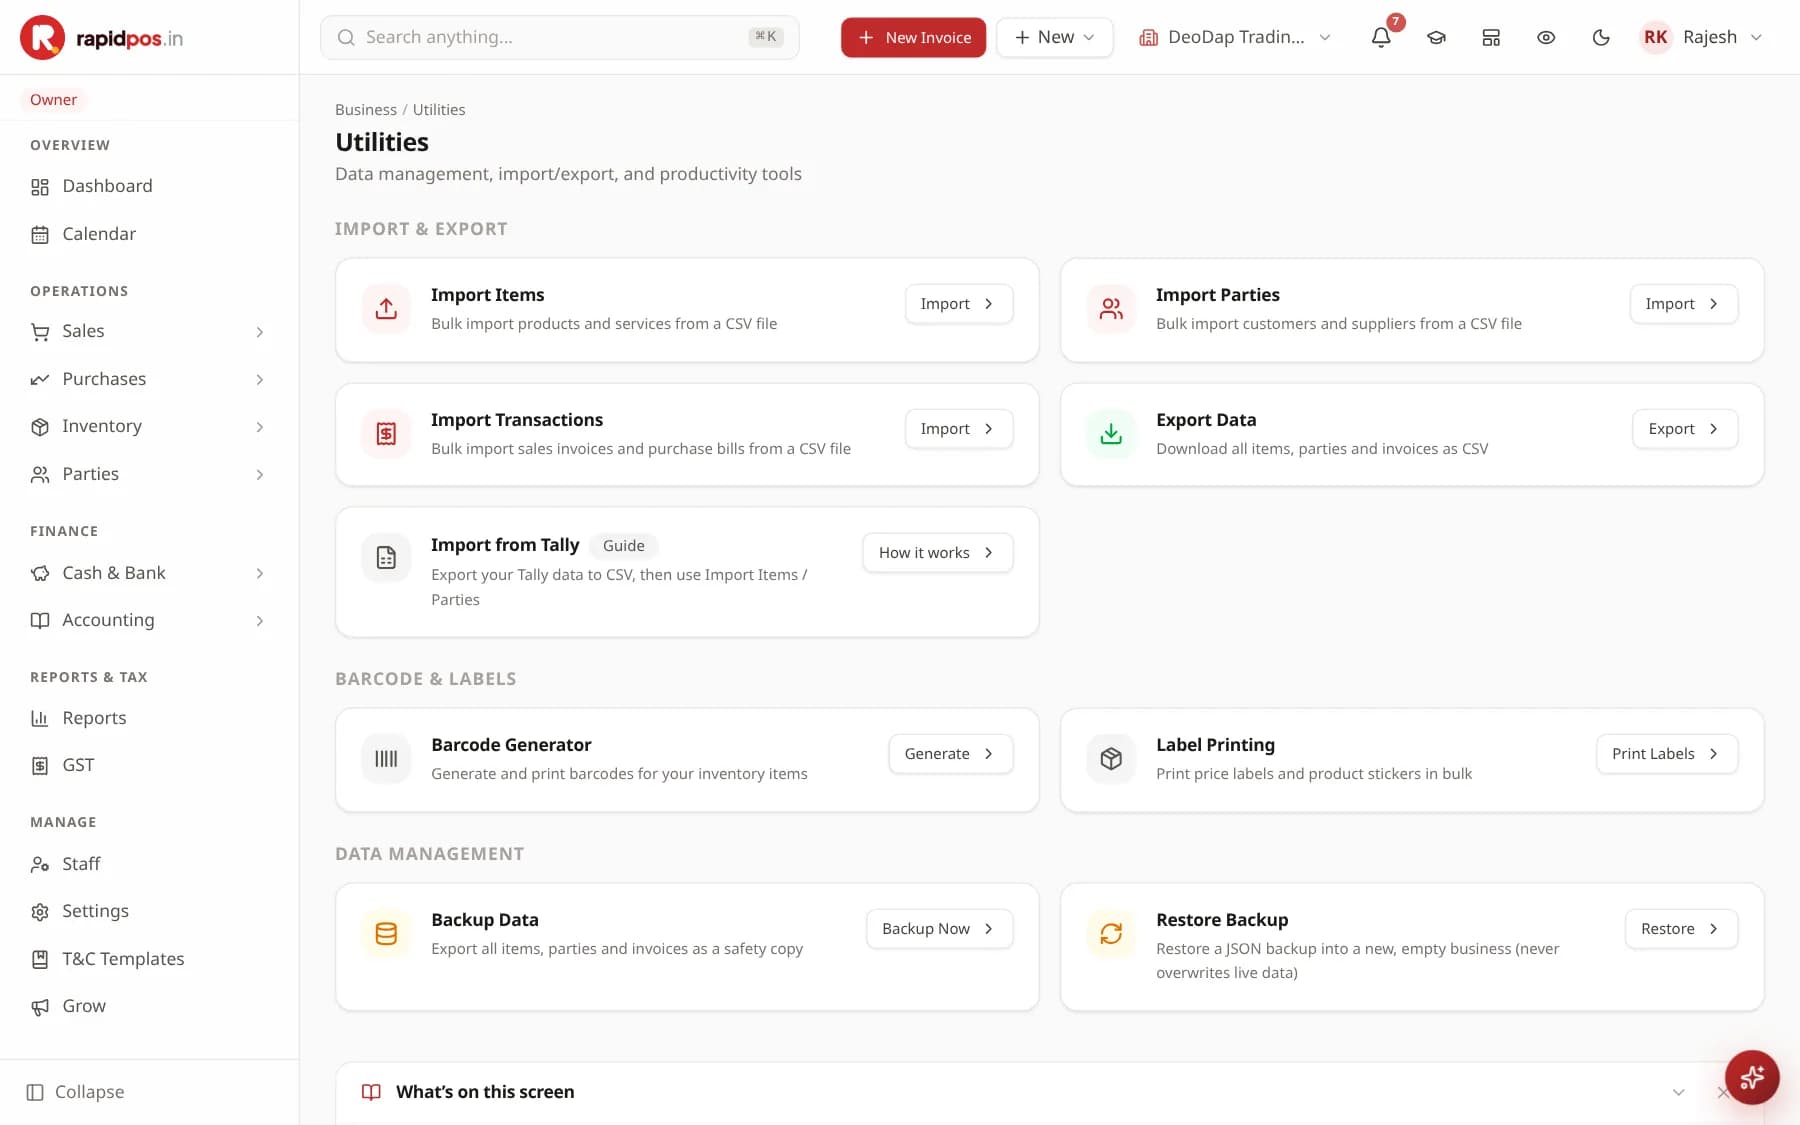This screenshot has width=1800, height=1125.
Task: Create a New Invoice
Action: pos(913,37)
